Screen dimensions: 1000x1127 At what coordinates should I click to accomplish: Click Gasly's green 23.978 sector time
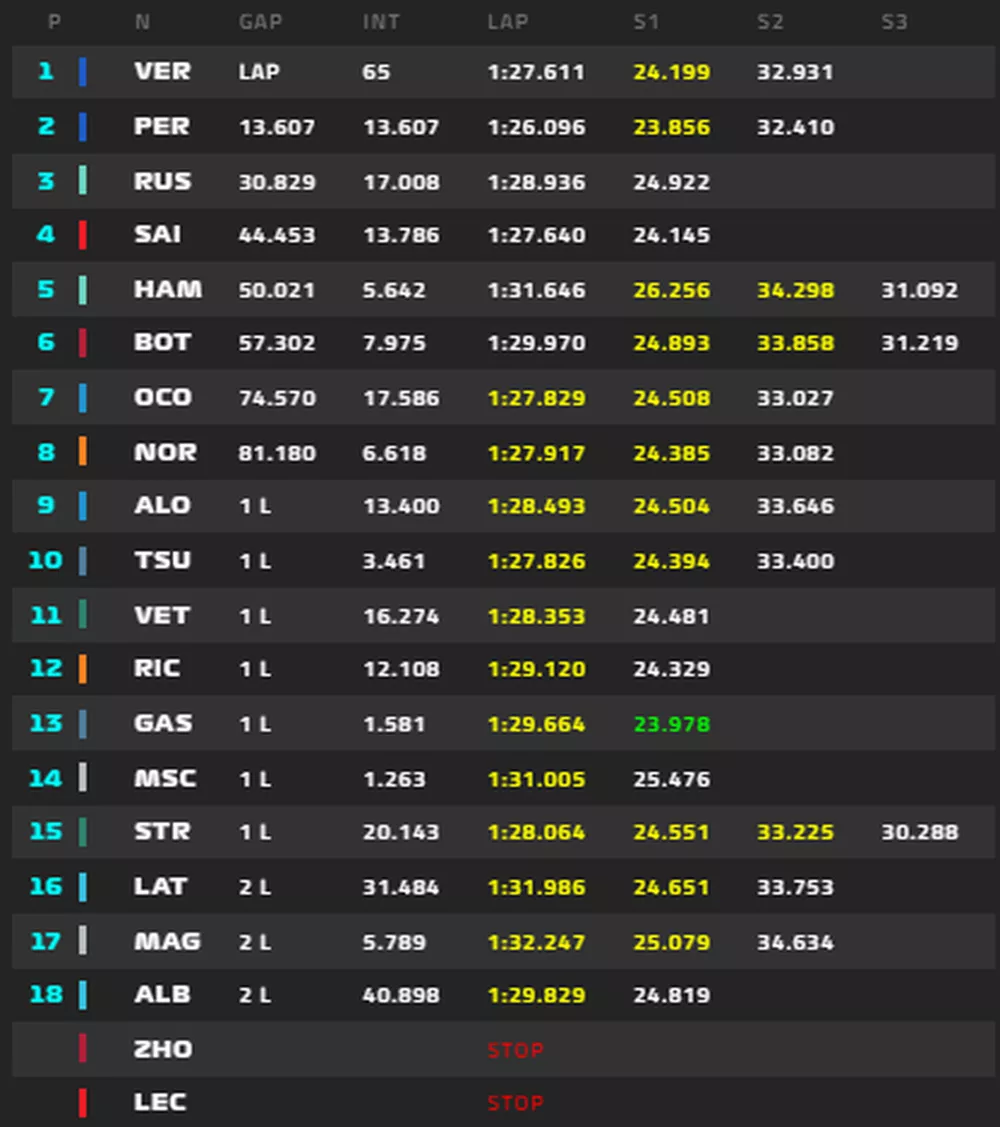click(x=671, y=724)
